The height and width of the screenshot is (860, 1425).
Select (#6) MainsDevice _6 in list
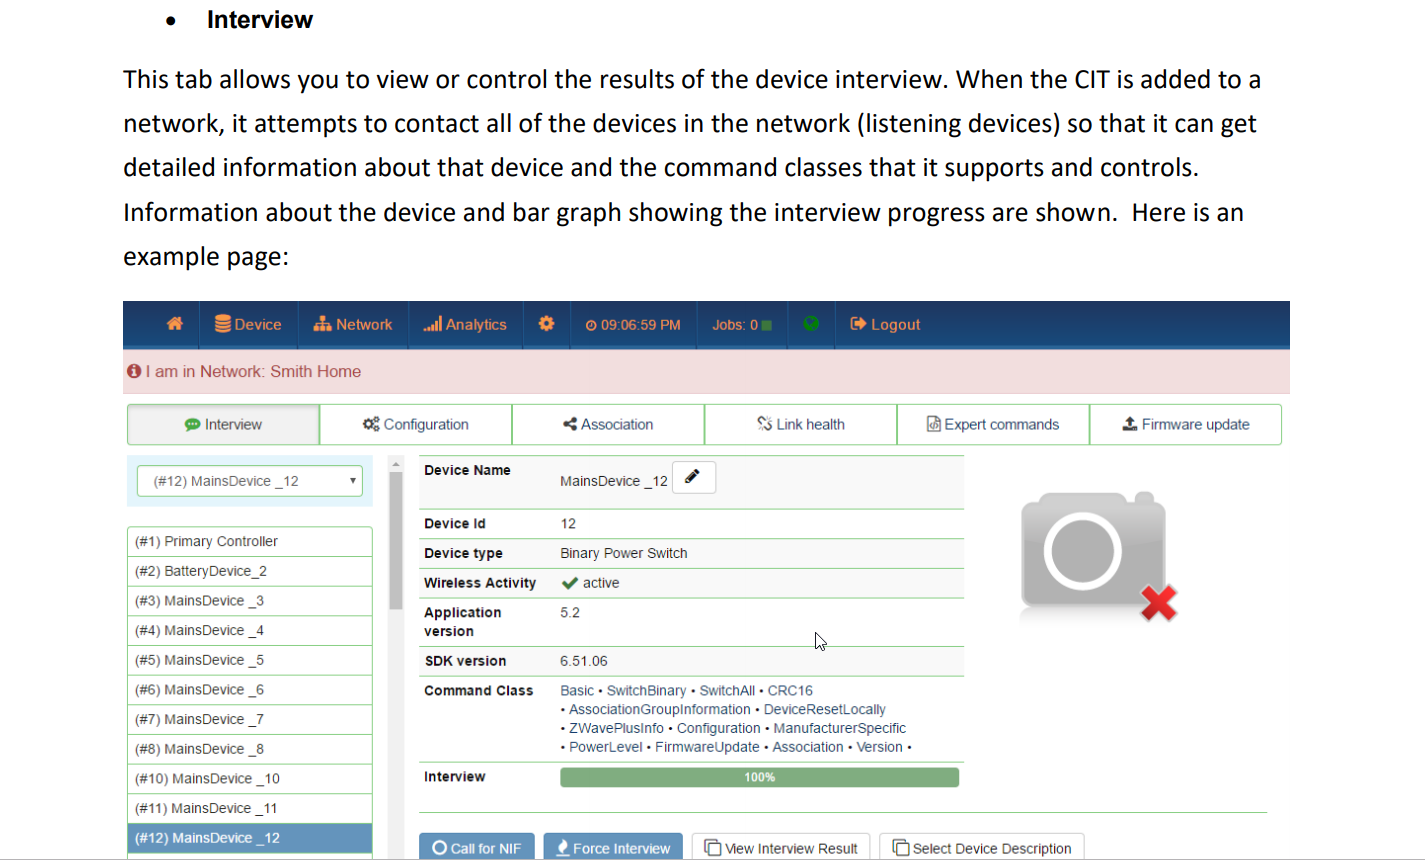click(250, 690)
